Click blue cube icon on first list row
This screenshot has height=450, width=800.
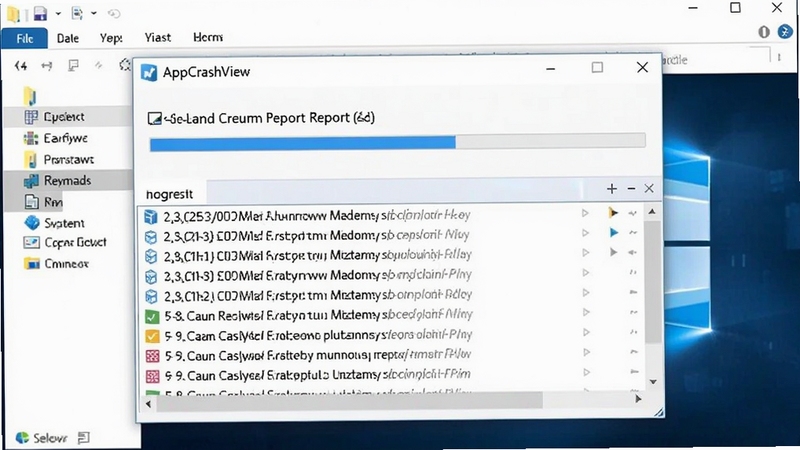point(151,217)
